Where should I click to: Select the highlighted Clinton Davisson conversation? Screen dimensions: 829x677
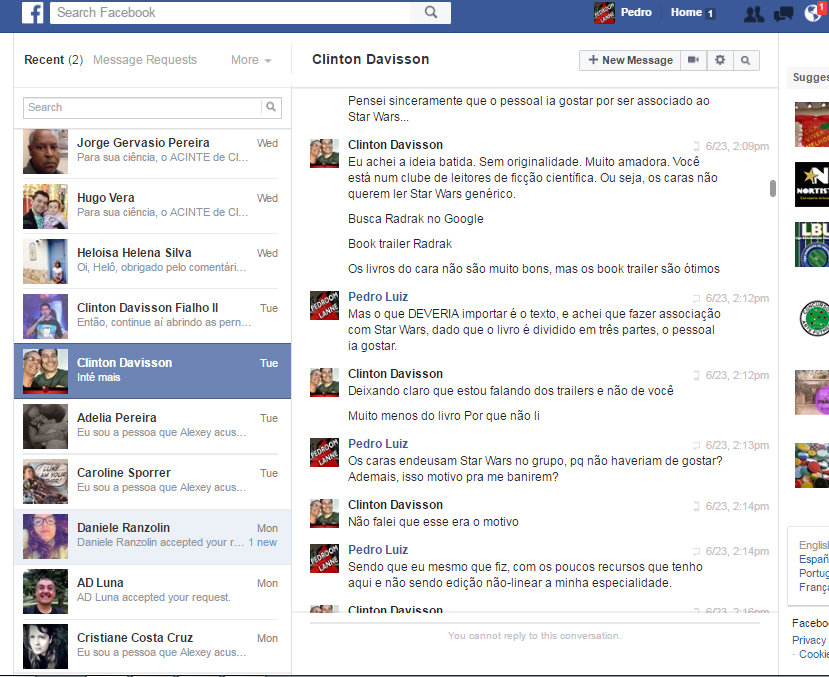coord(152,371)
